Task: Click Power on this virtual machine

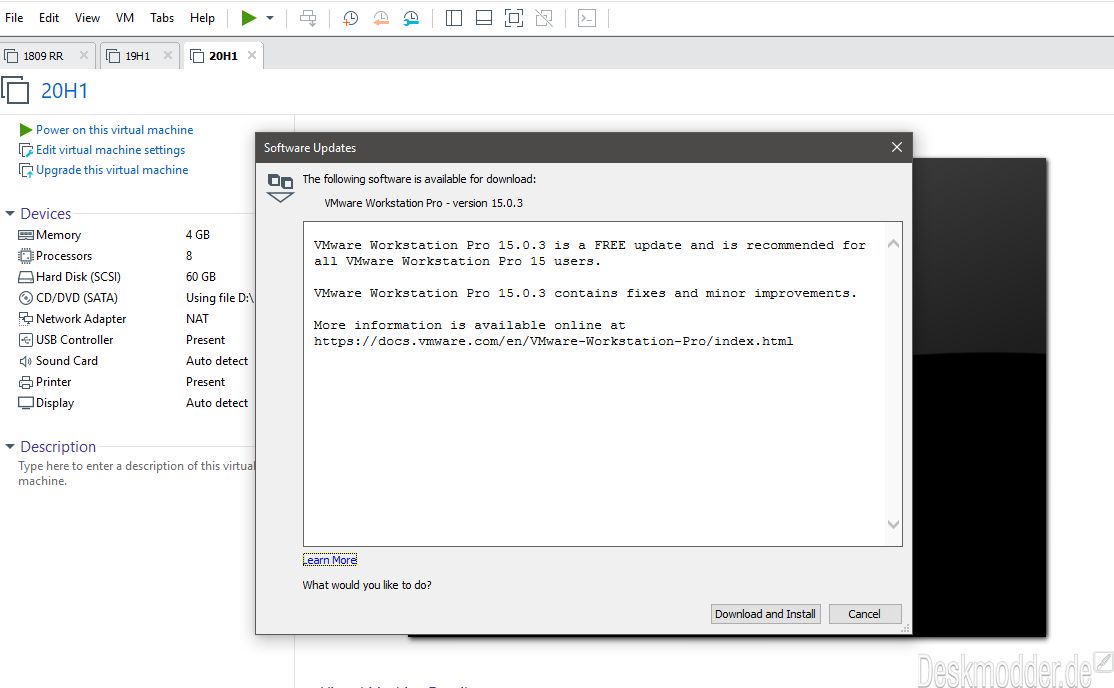Action: coord(114,129)
